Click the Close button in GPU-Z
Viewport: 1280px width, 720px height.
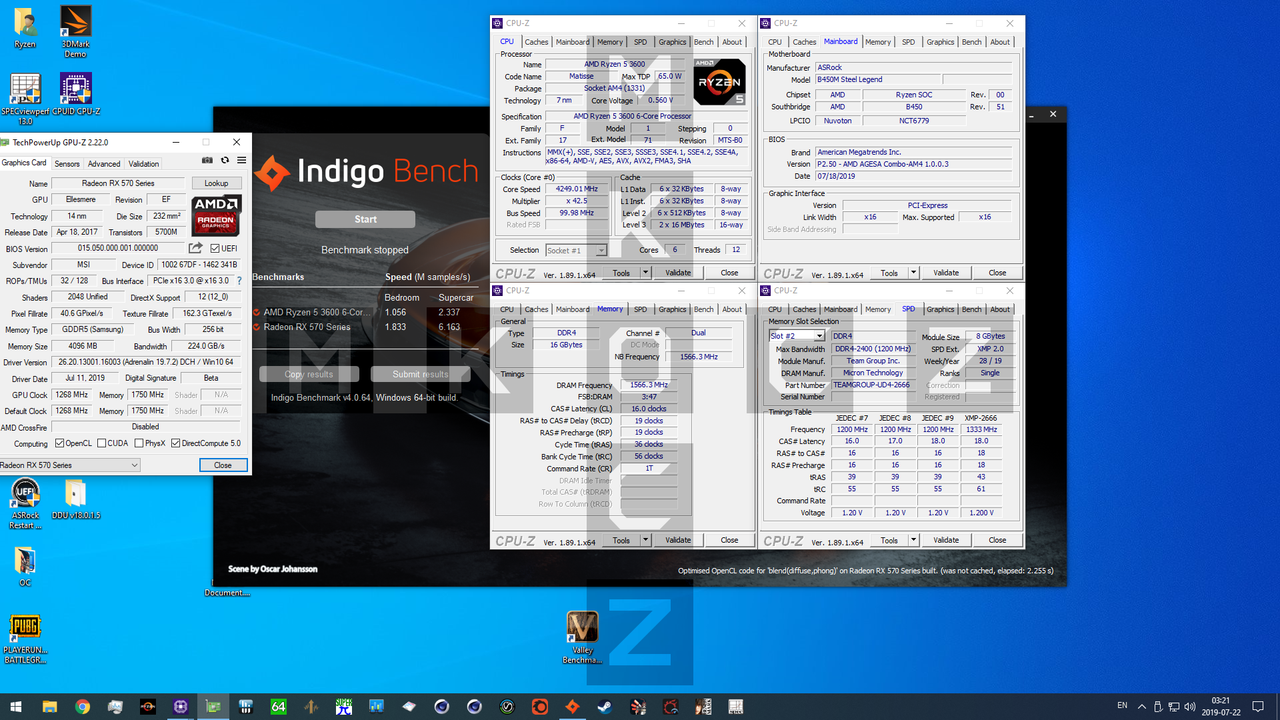(222, 465)
